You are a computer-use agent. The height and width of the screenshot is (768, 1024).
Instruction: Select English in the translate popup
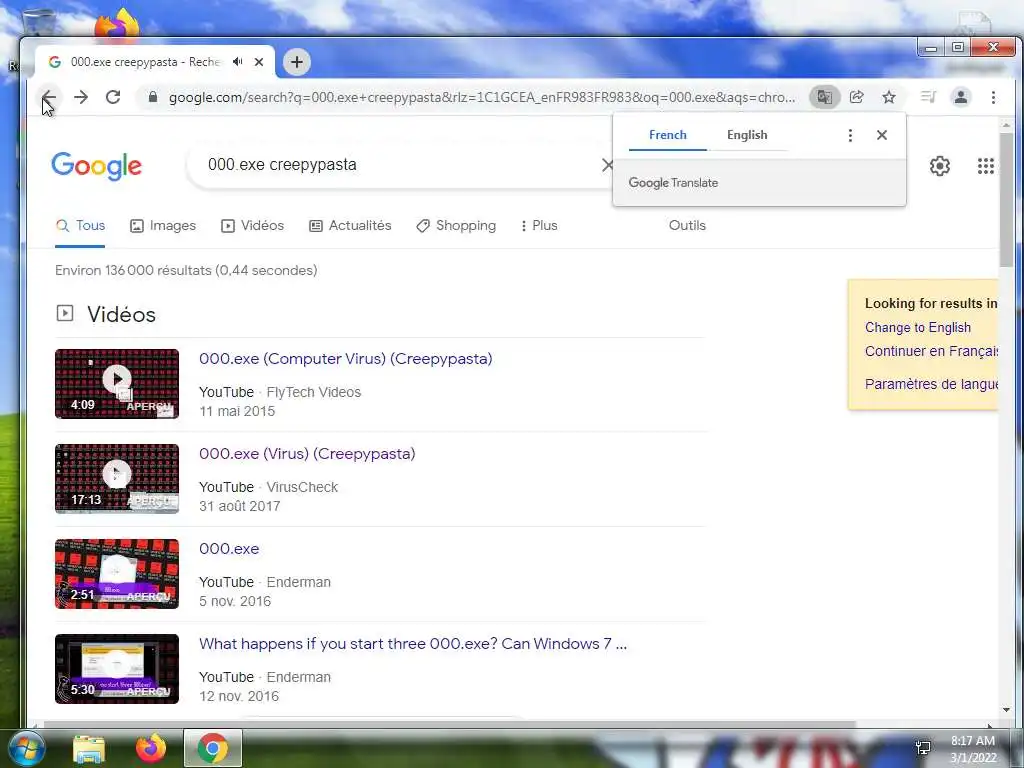747,135
